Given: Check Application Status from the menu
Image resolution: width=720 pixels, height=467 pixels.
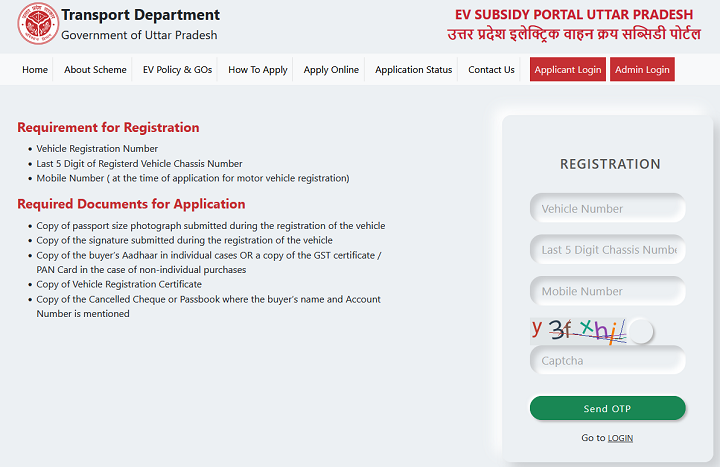Looking at the screenshot, I should (x=413, y=70).
